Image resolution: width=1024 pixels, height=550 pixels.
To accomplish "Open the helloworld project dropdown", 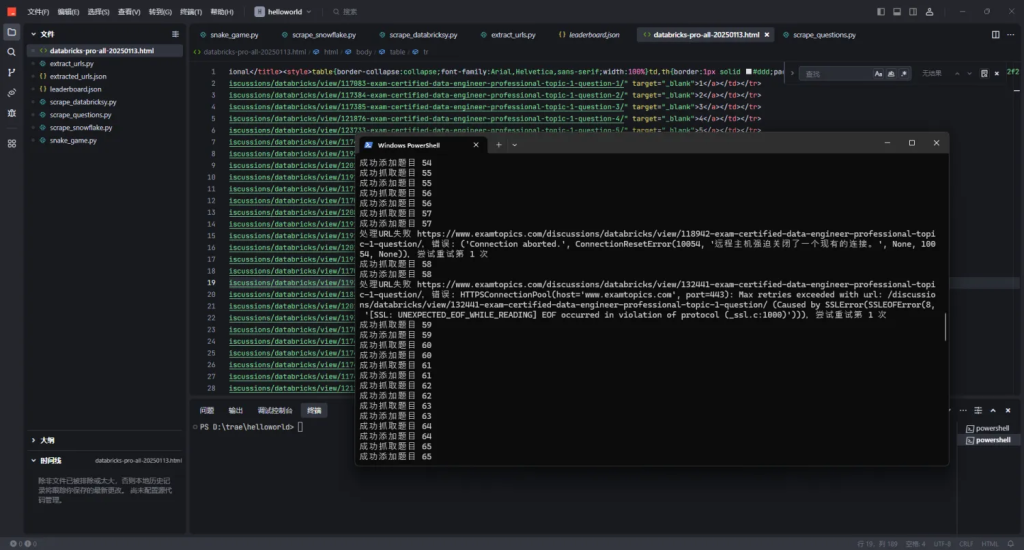I will coord(283,12).
